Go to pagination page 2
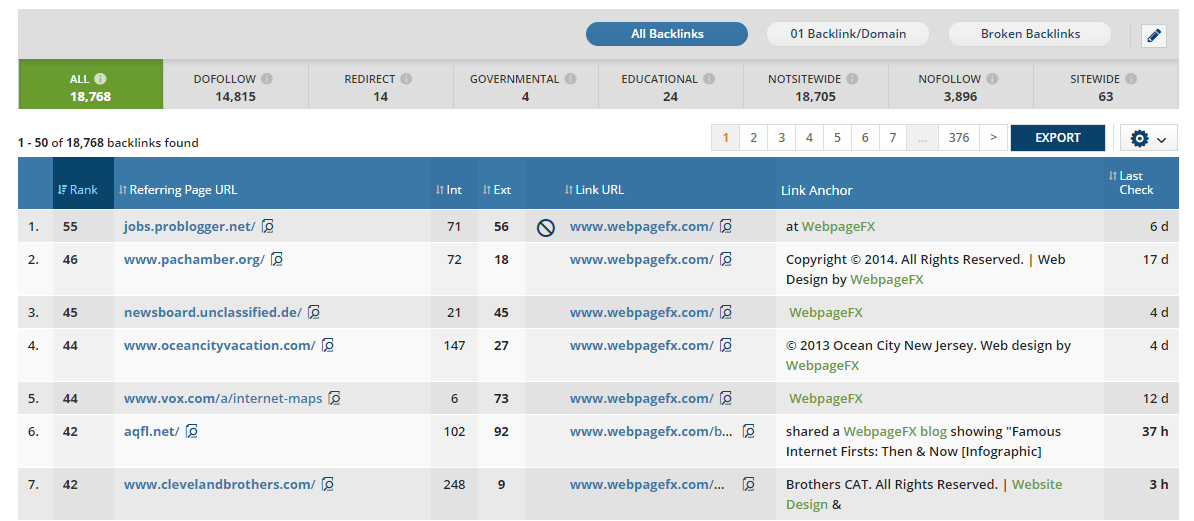This screenshot has width=1194, height=521. point(753,138)
